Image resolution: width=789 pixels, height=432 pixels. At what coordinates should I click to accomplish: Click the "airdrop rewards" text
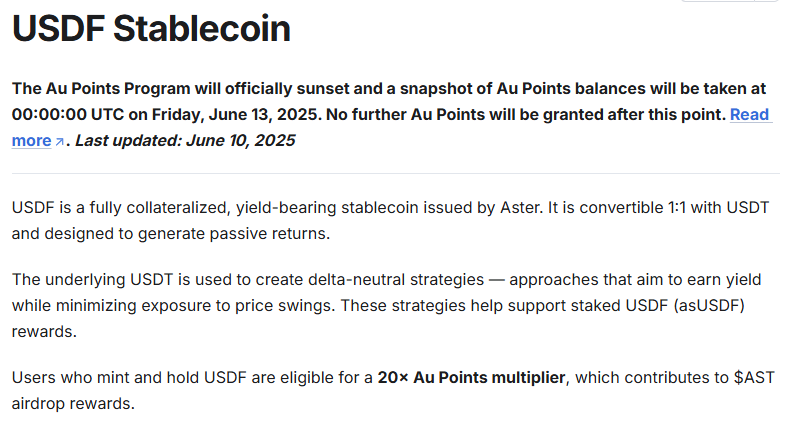pyautogui.click(x=72, y=404)
